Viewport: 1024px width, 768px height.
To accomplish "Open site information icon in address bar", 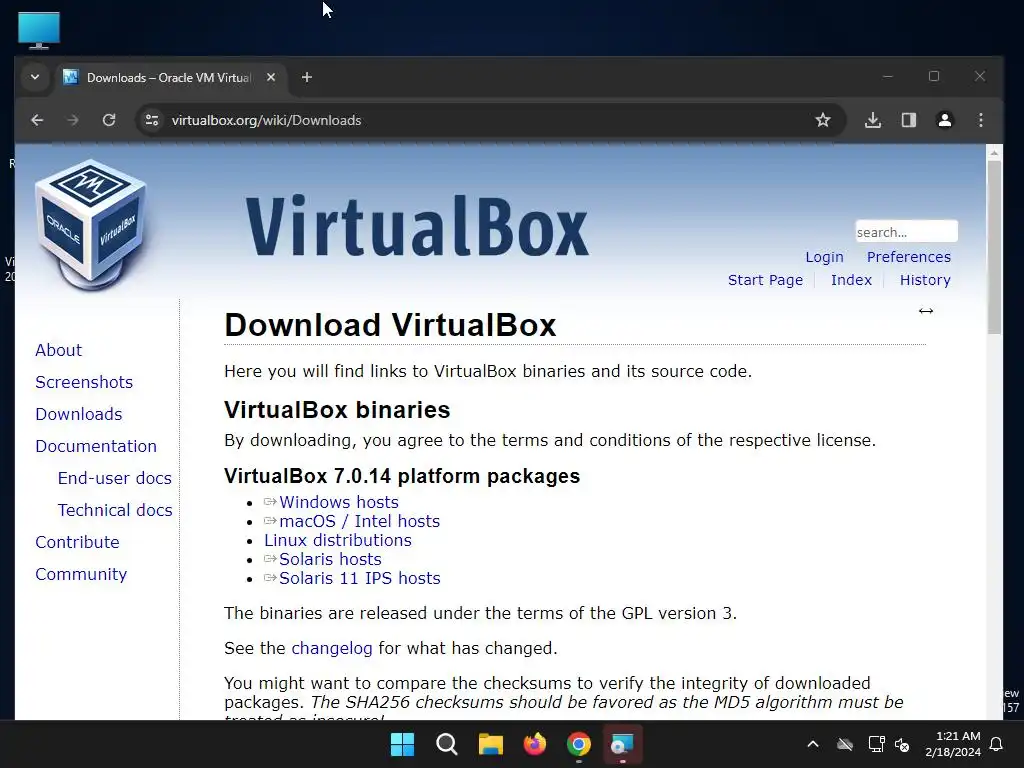I will (152, 120).
